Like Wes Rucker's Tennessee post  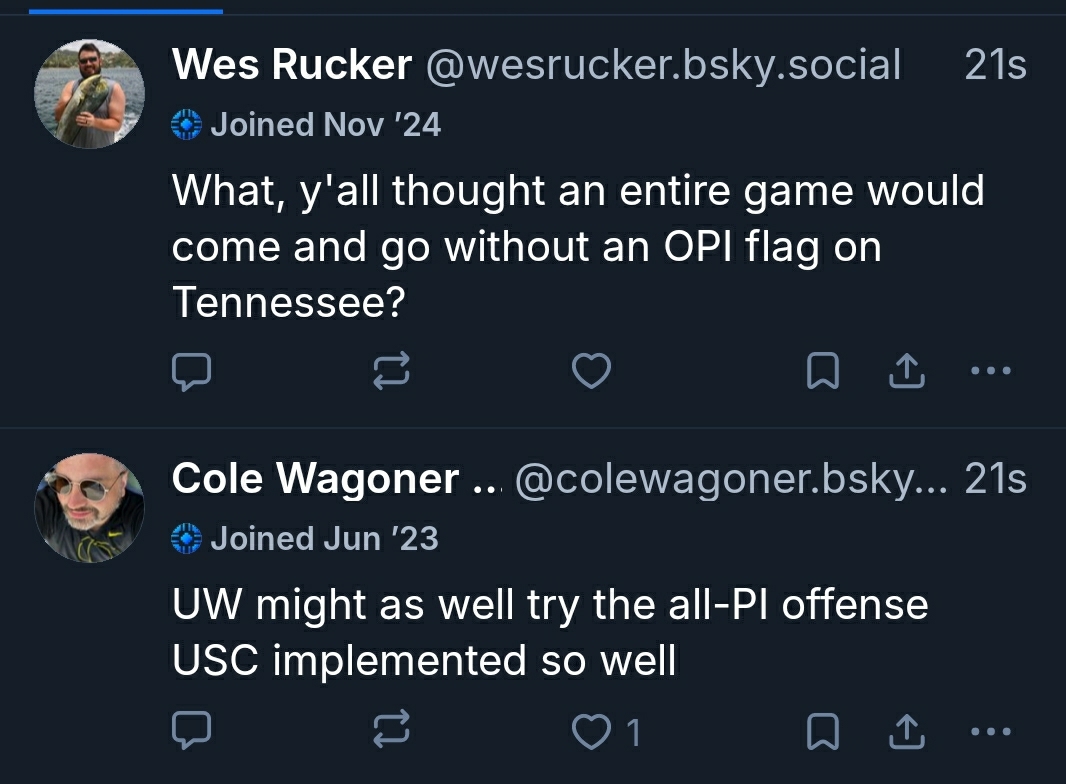[x=591, y=372]
